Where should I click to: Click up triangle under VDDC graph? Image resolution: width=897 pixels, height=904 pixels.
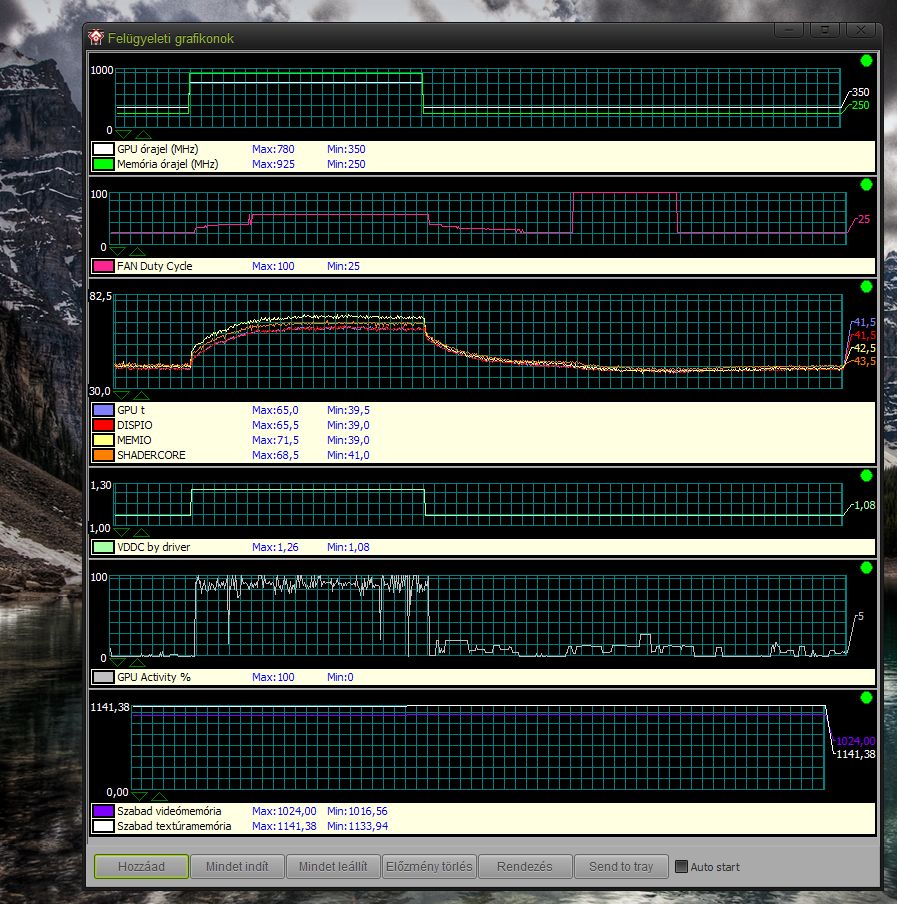[x=141, y=532]
